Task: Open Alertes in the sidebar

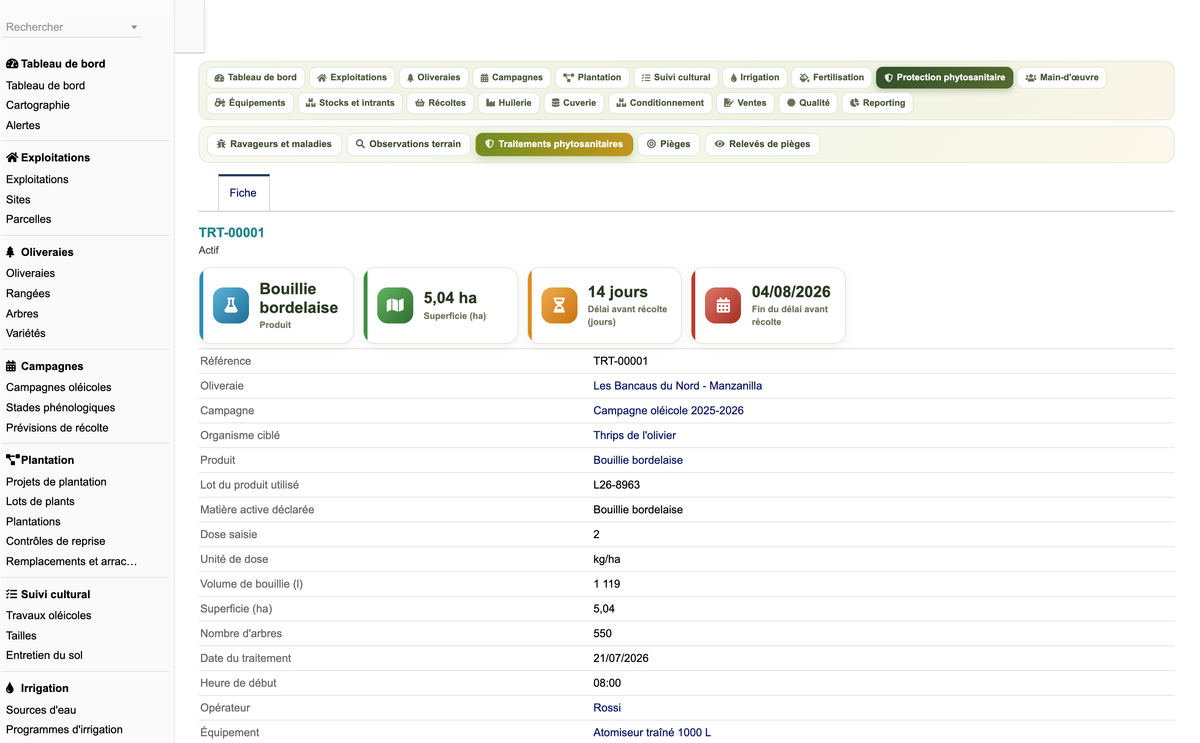Action: [x=23, y=125]
